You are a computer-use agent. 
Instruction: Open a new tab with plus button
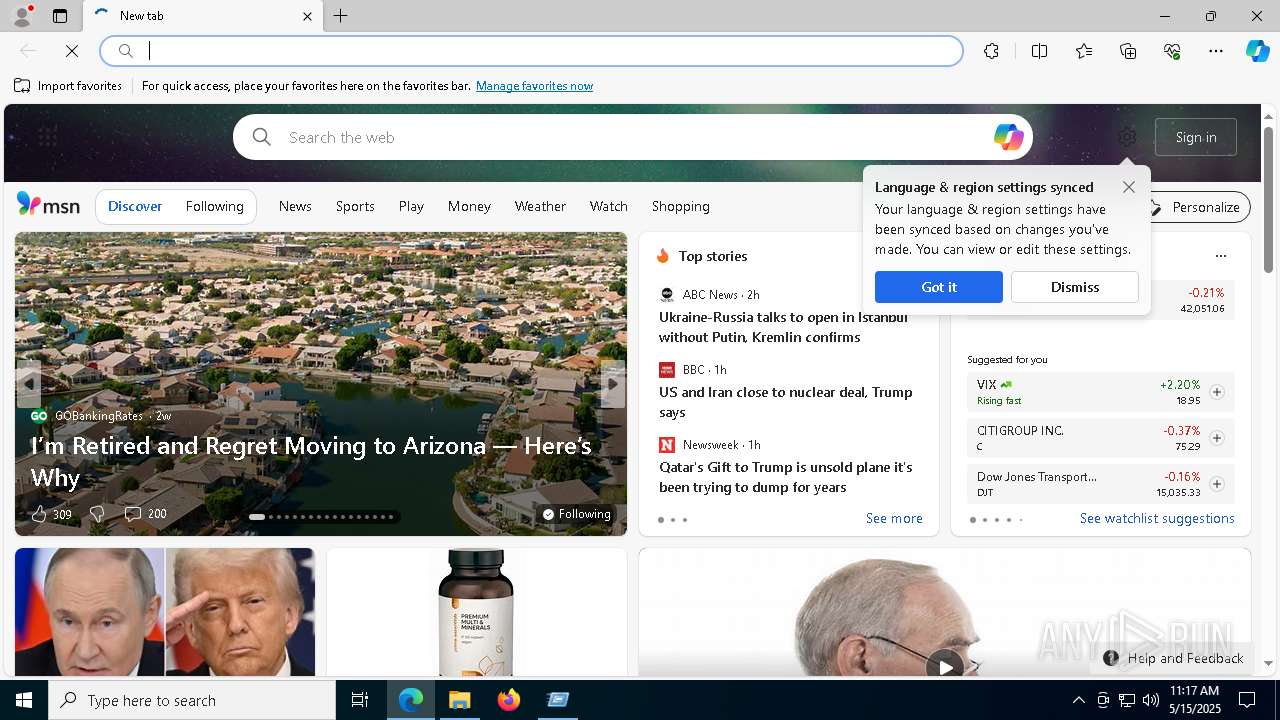(x=341, y=16)
